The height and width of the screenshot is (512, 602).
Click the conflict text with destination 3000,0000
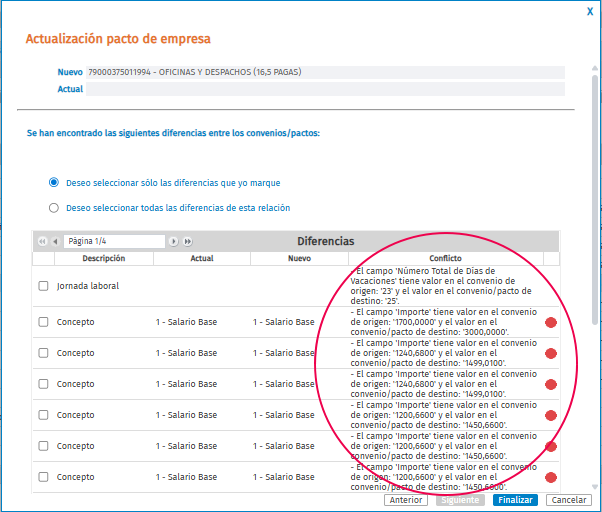click(x=443, y=322)
